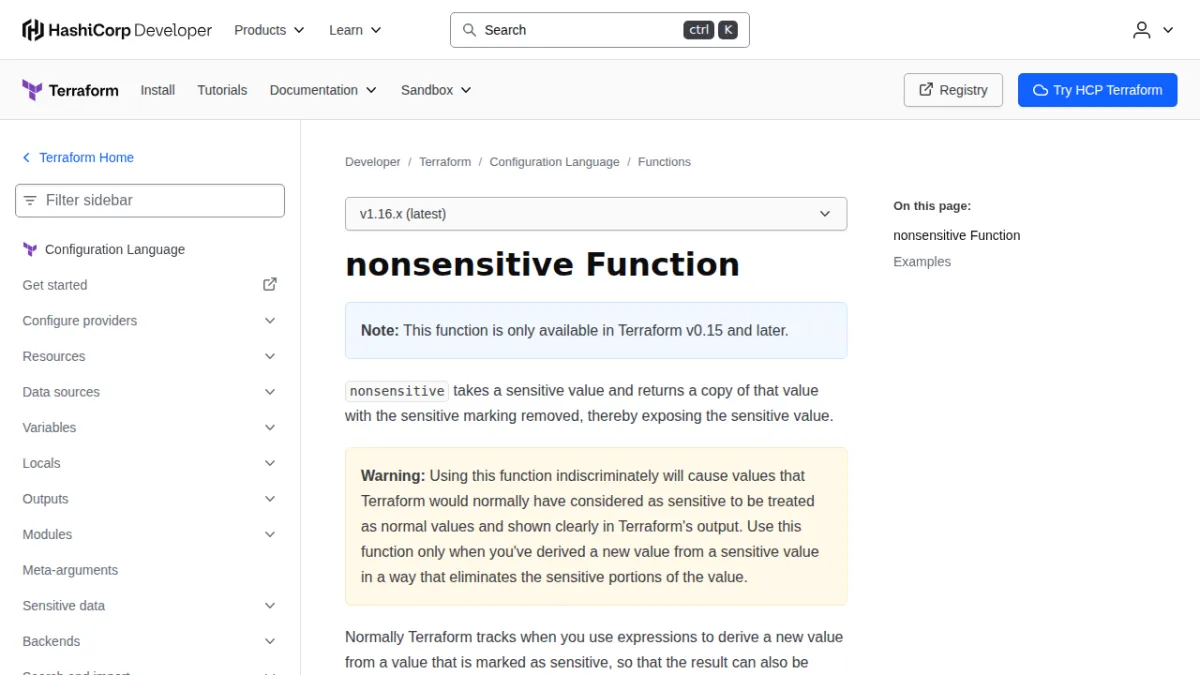Click the back arrow next to Terraform Home
The height and width of the screenshot is (675, 1200).
(x=27, y=158)
